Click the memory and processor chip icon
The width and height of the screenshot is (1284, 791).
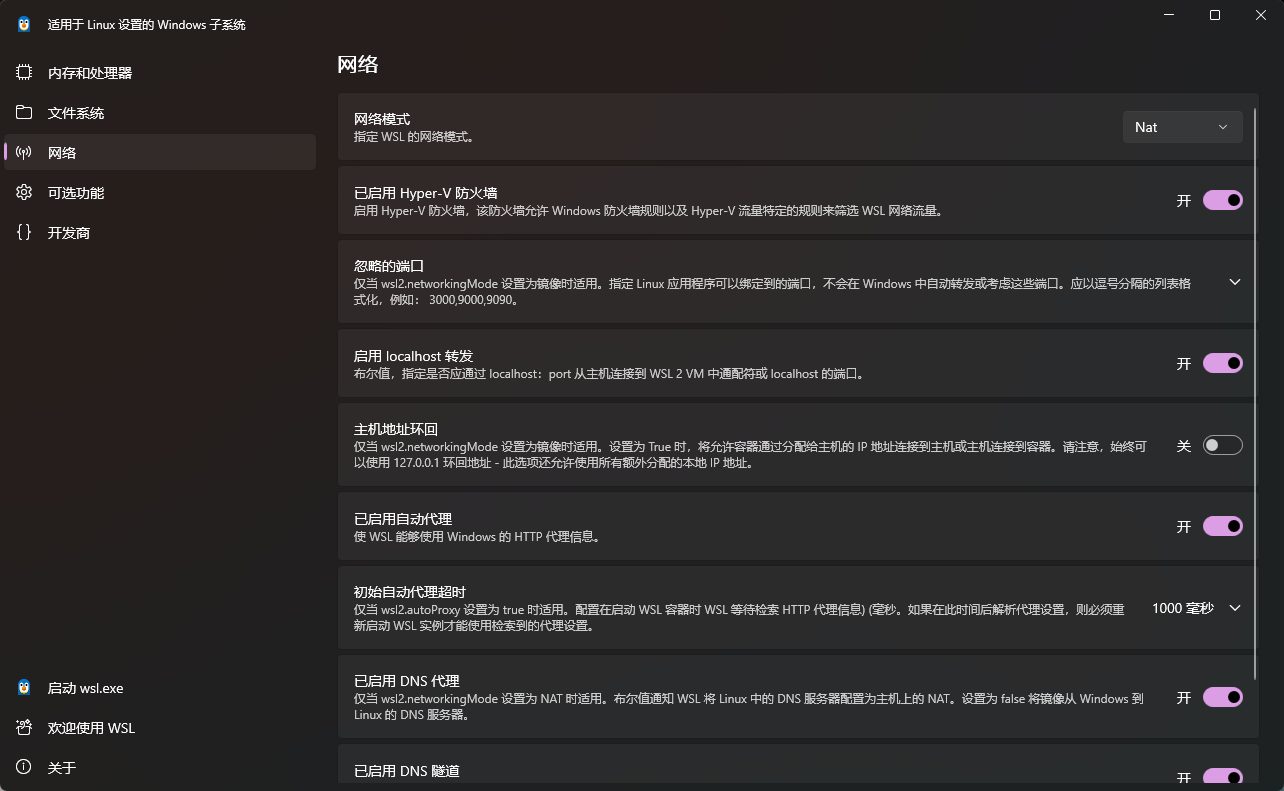(x=24, y=73)
